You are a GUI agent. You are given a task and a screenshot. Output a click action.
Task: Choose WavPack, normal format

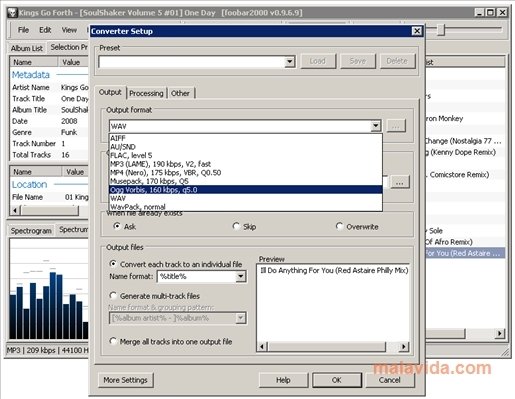(x=246, y=207)
